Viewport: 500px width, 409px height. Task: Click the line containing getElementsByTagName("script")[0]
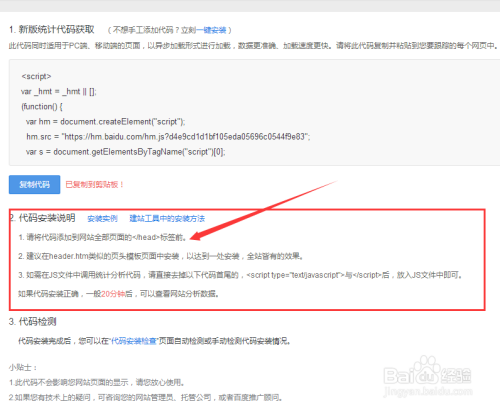coord(126,152)
